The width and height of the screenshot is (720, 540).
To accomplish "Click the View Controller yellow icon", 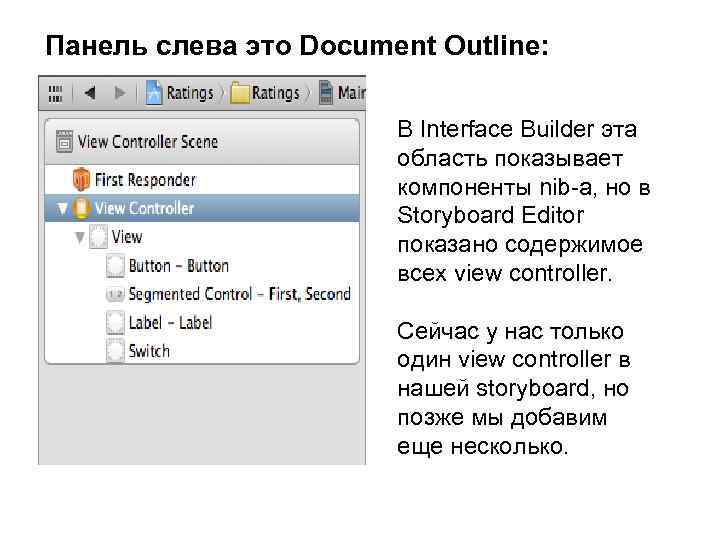I will (x=81, y=208).
